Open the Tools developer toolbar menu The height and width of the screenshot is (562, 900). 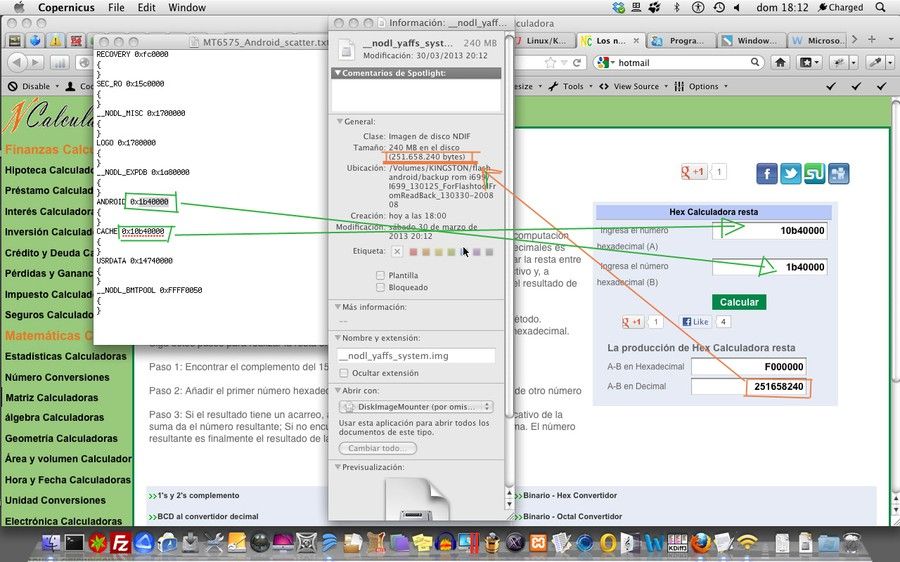(x=570, y=86)
